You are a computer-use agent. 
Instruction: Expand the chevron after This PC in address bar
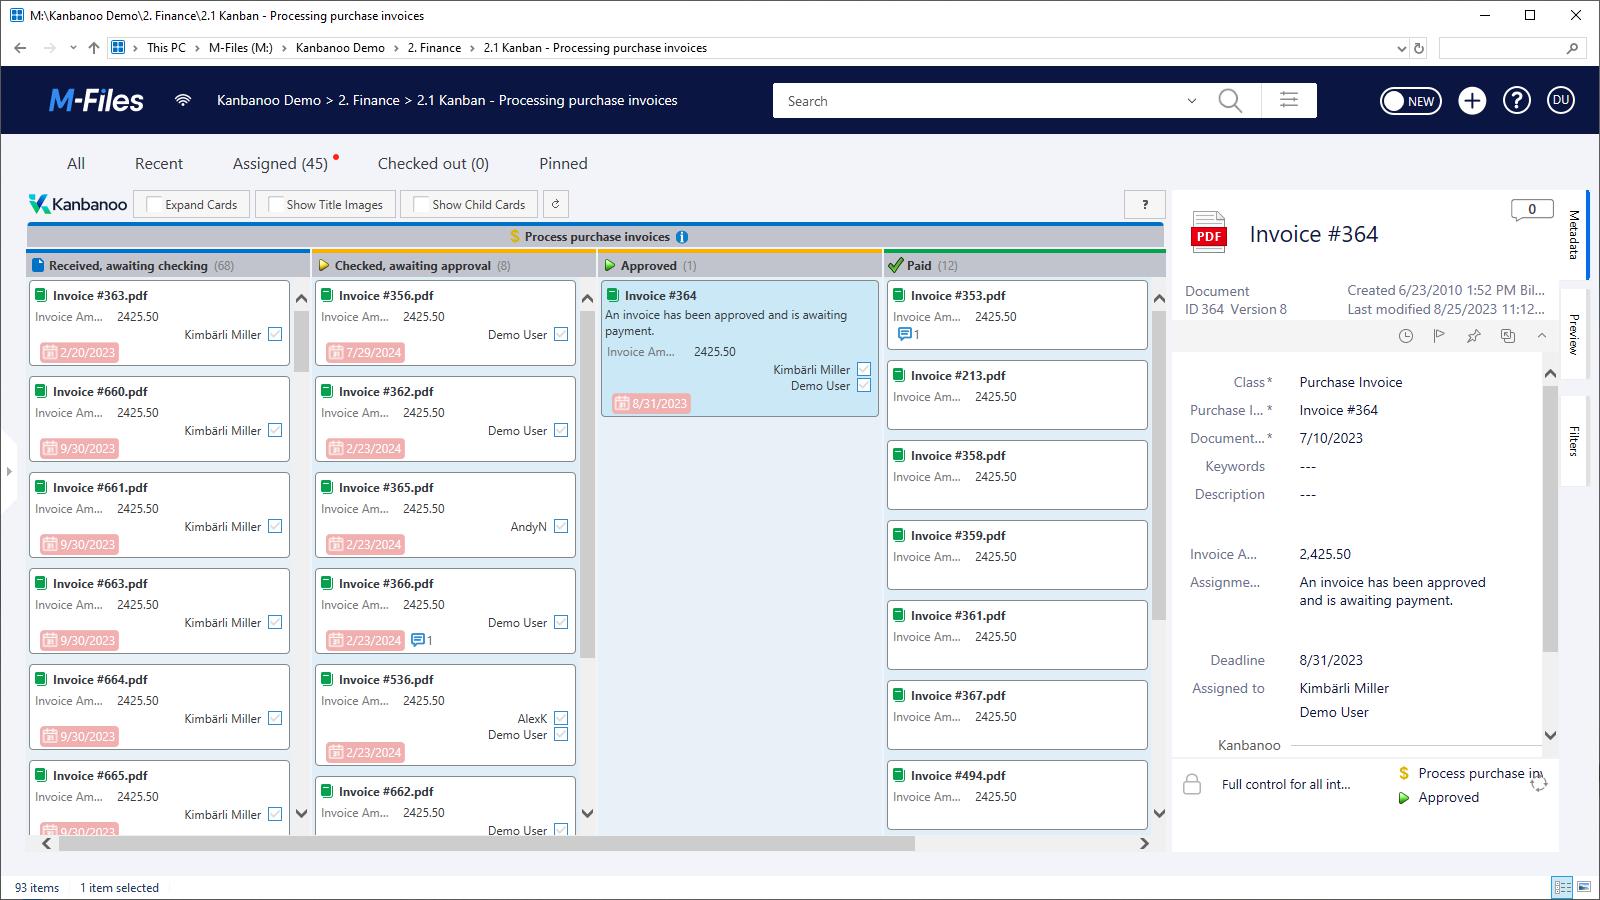[x=198, y=48]
